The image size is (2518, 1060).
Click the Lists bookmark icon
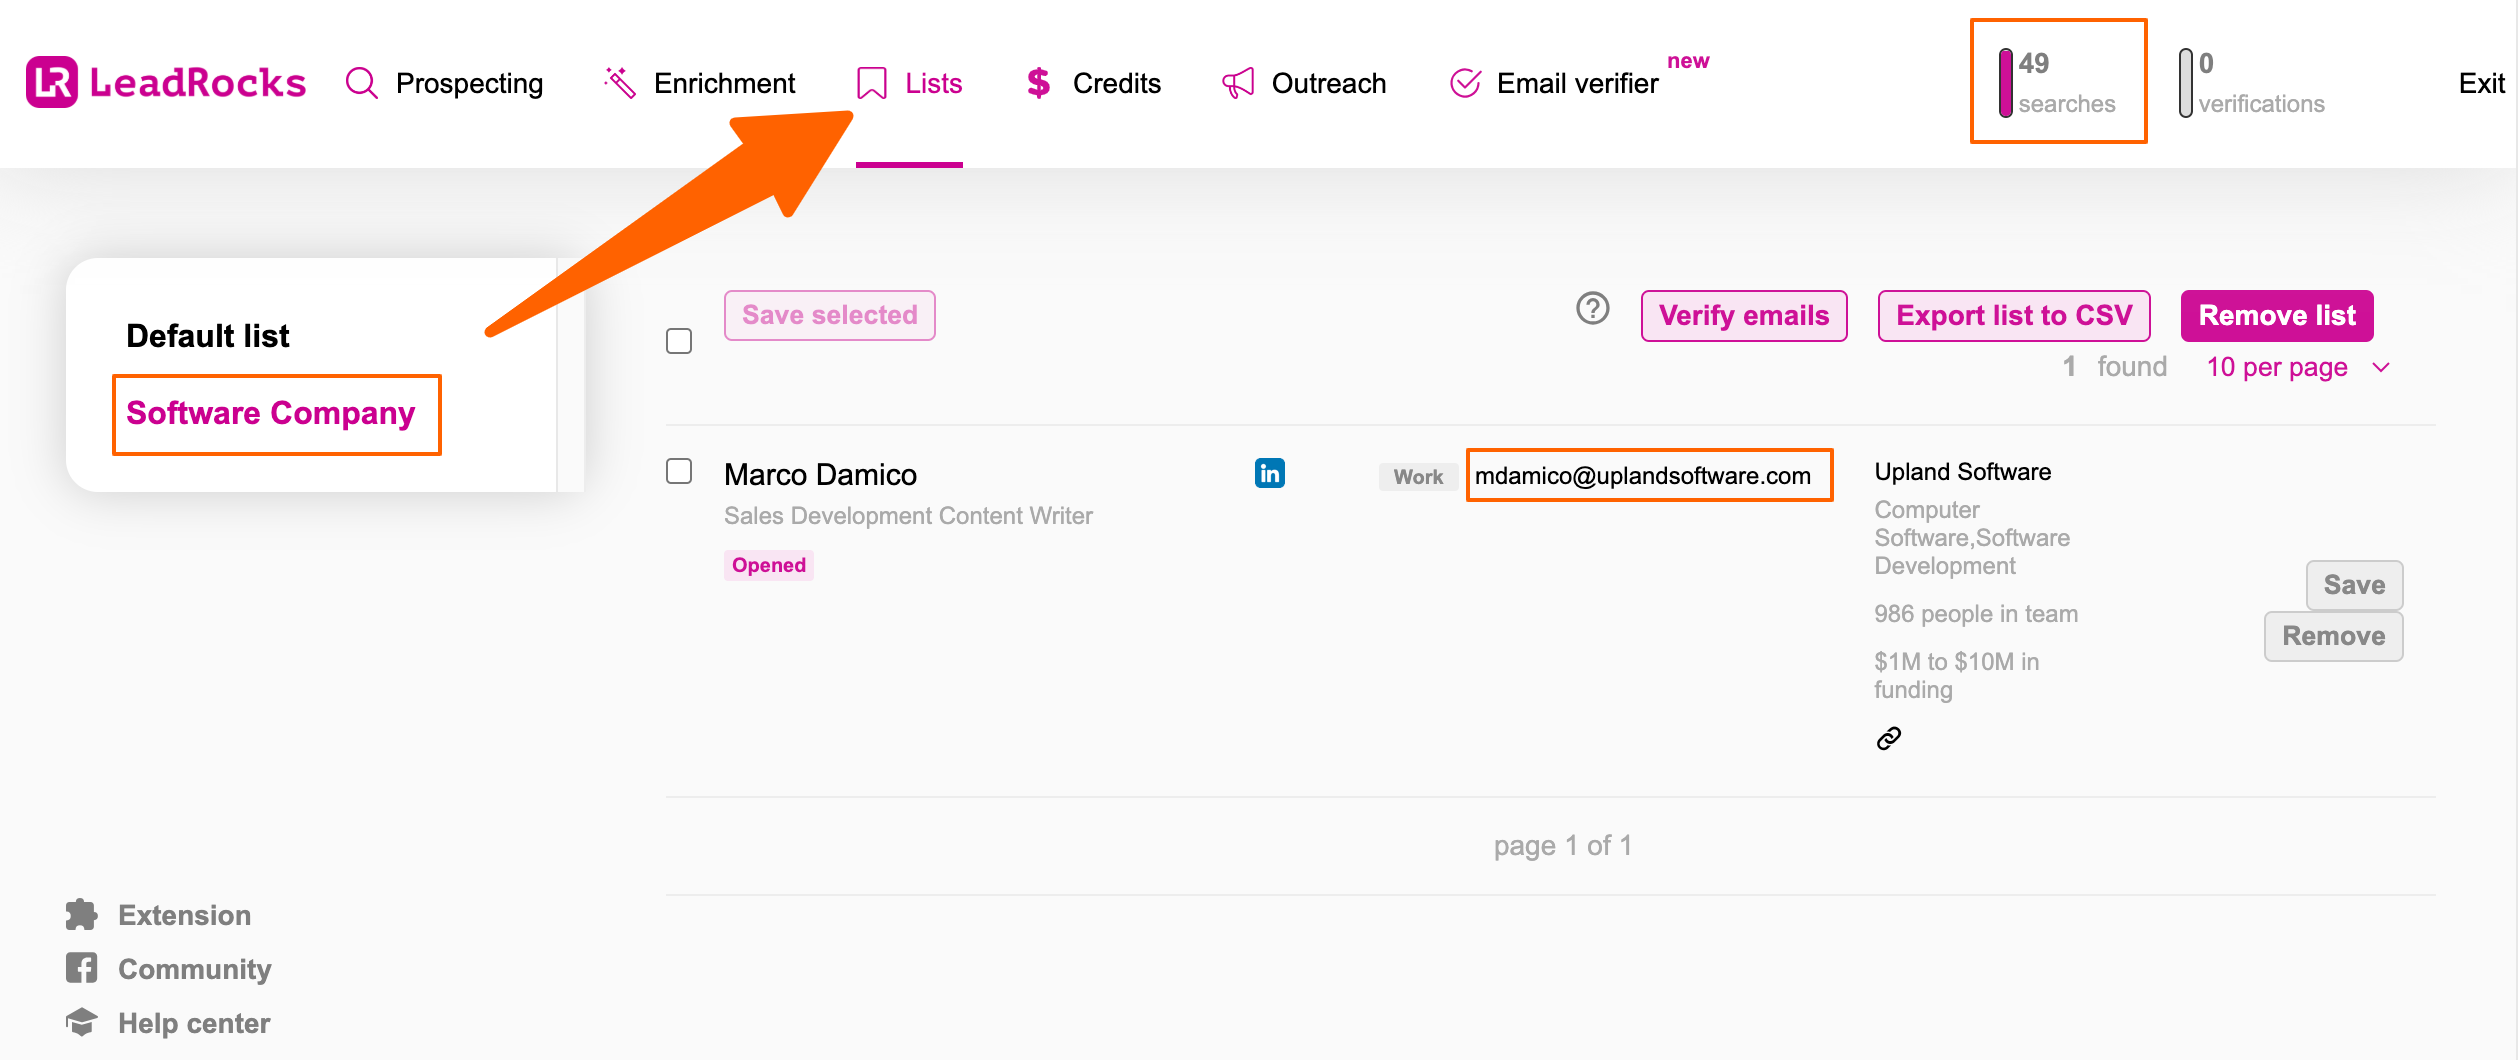click(872, 83)
